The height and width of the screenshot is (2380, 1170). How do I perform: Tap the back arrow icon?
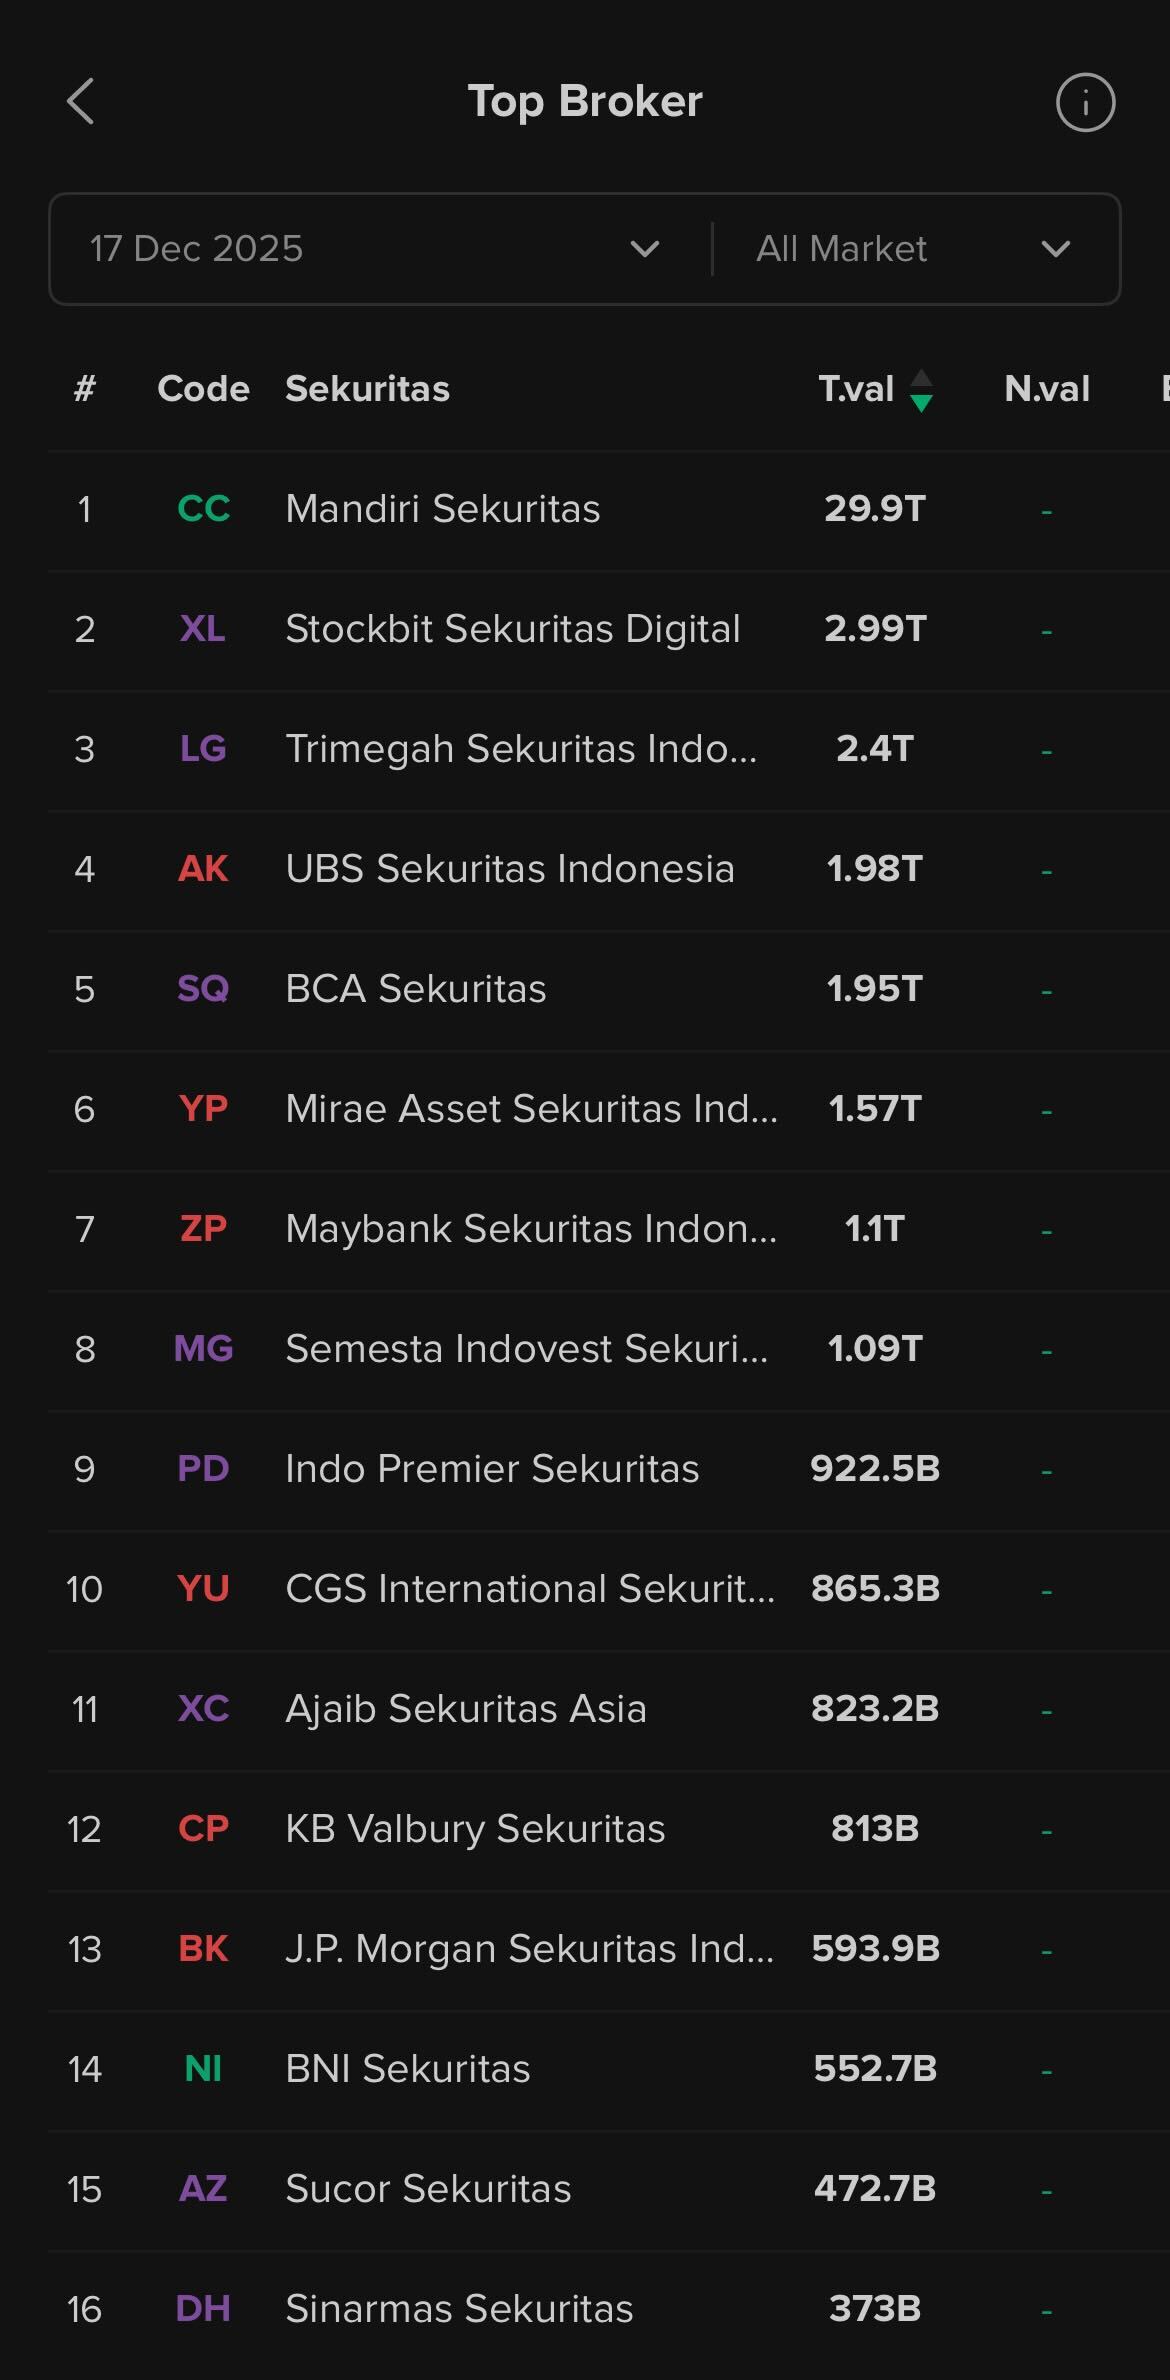81,102
